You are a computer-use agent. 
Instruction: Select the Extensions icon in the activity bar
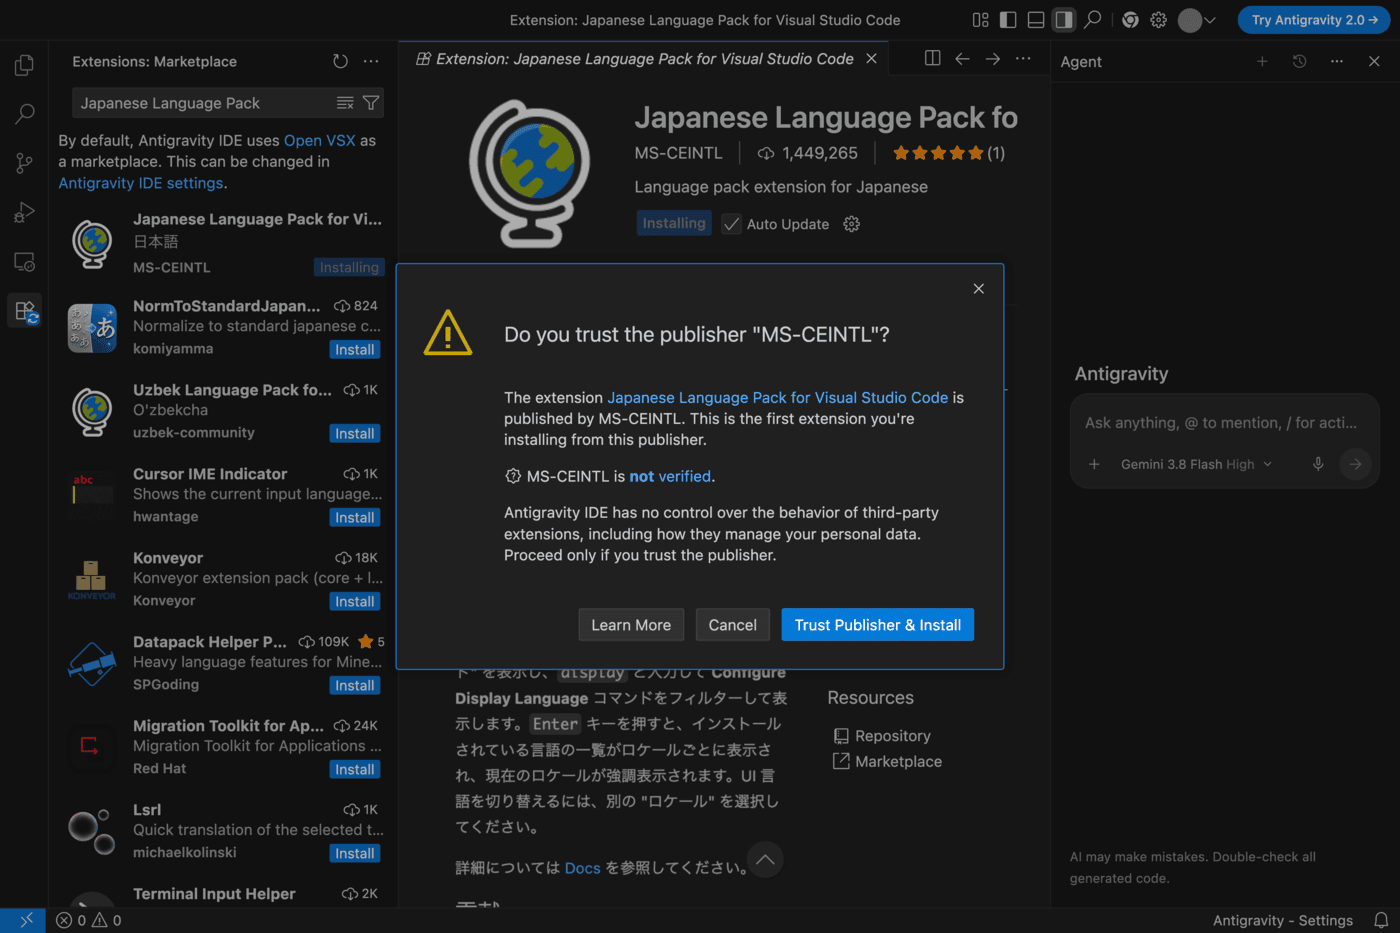(x=24, y=311)
